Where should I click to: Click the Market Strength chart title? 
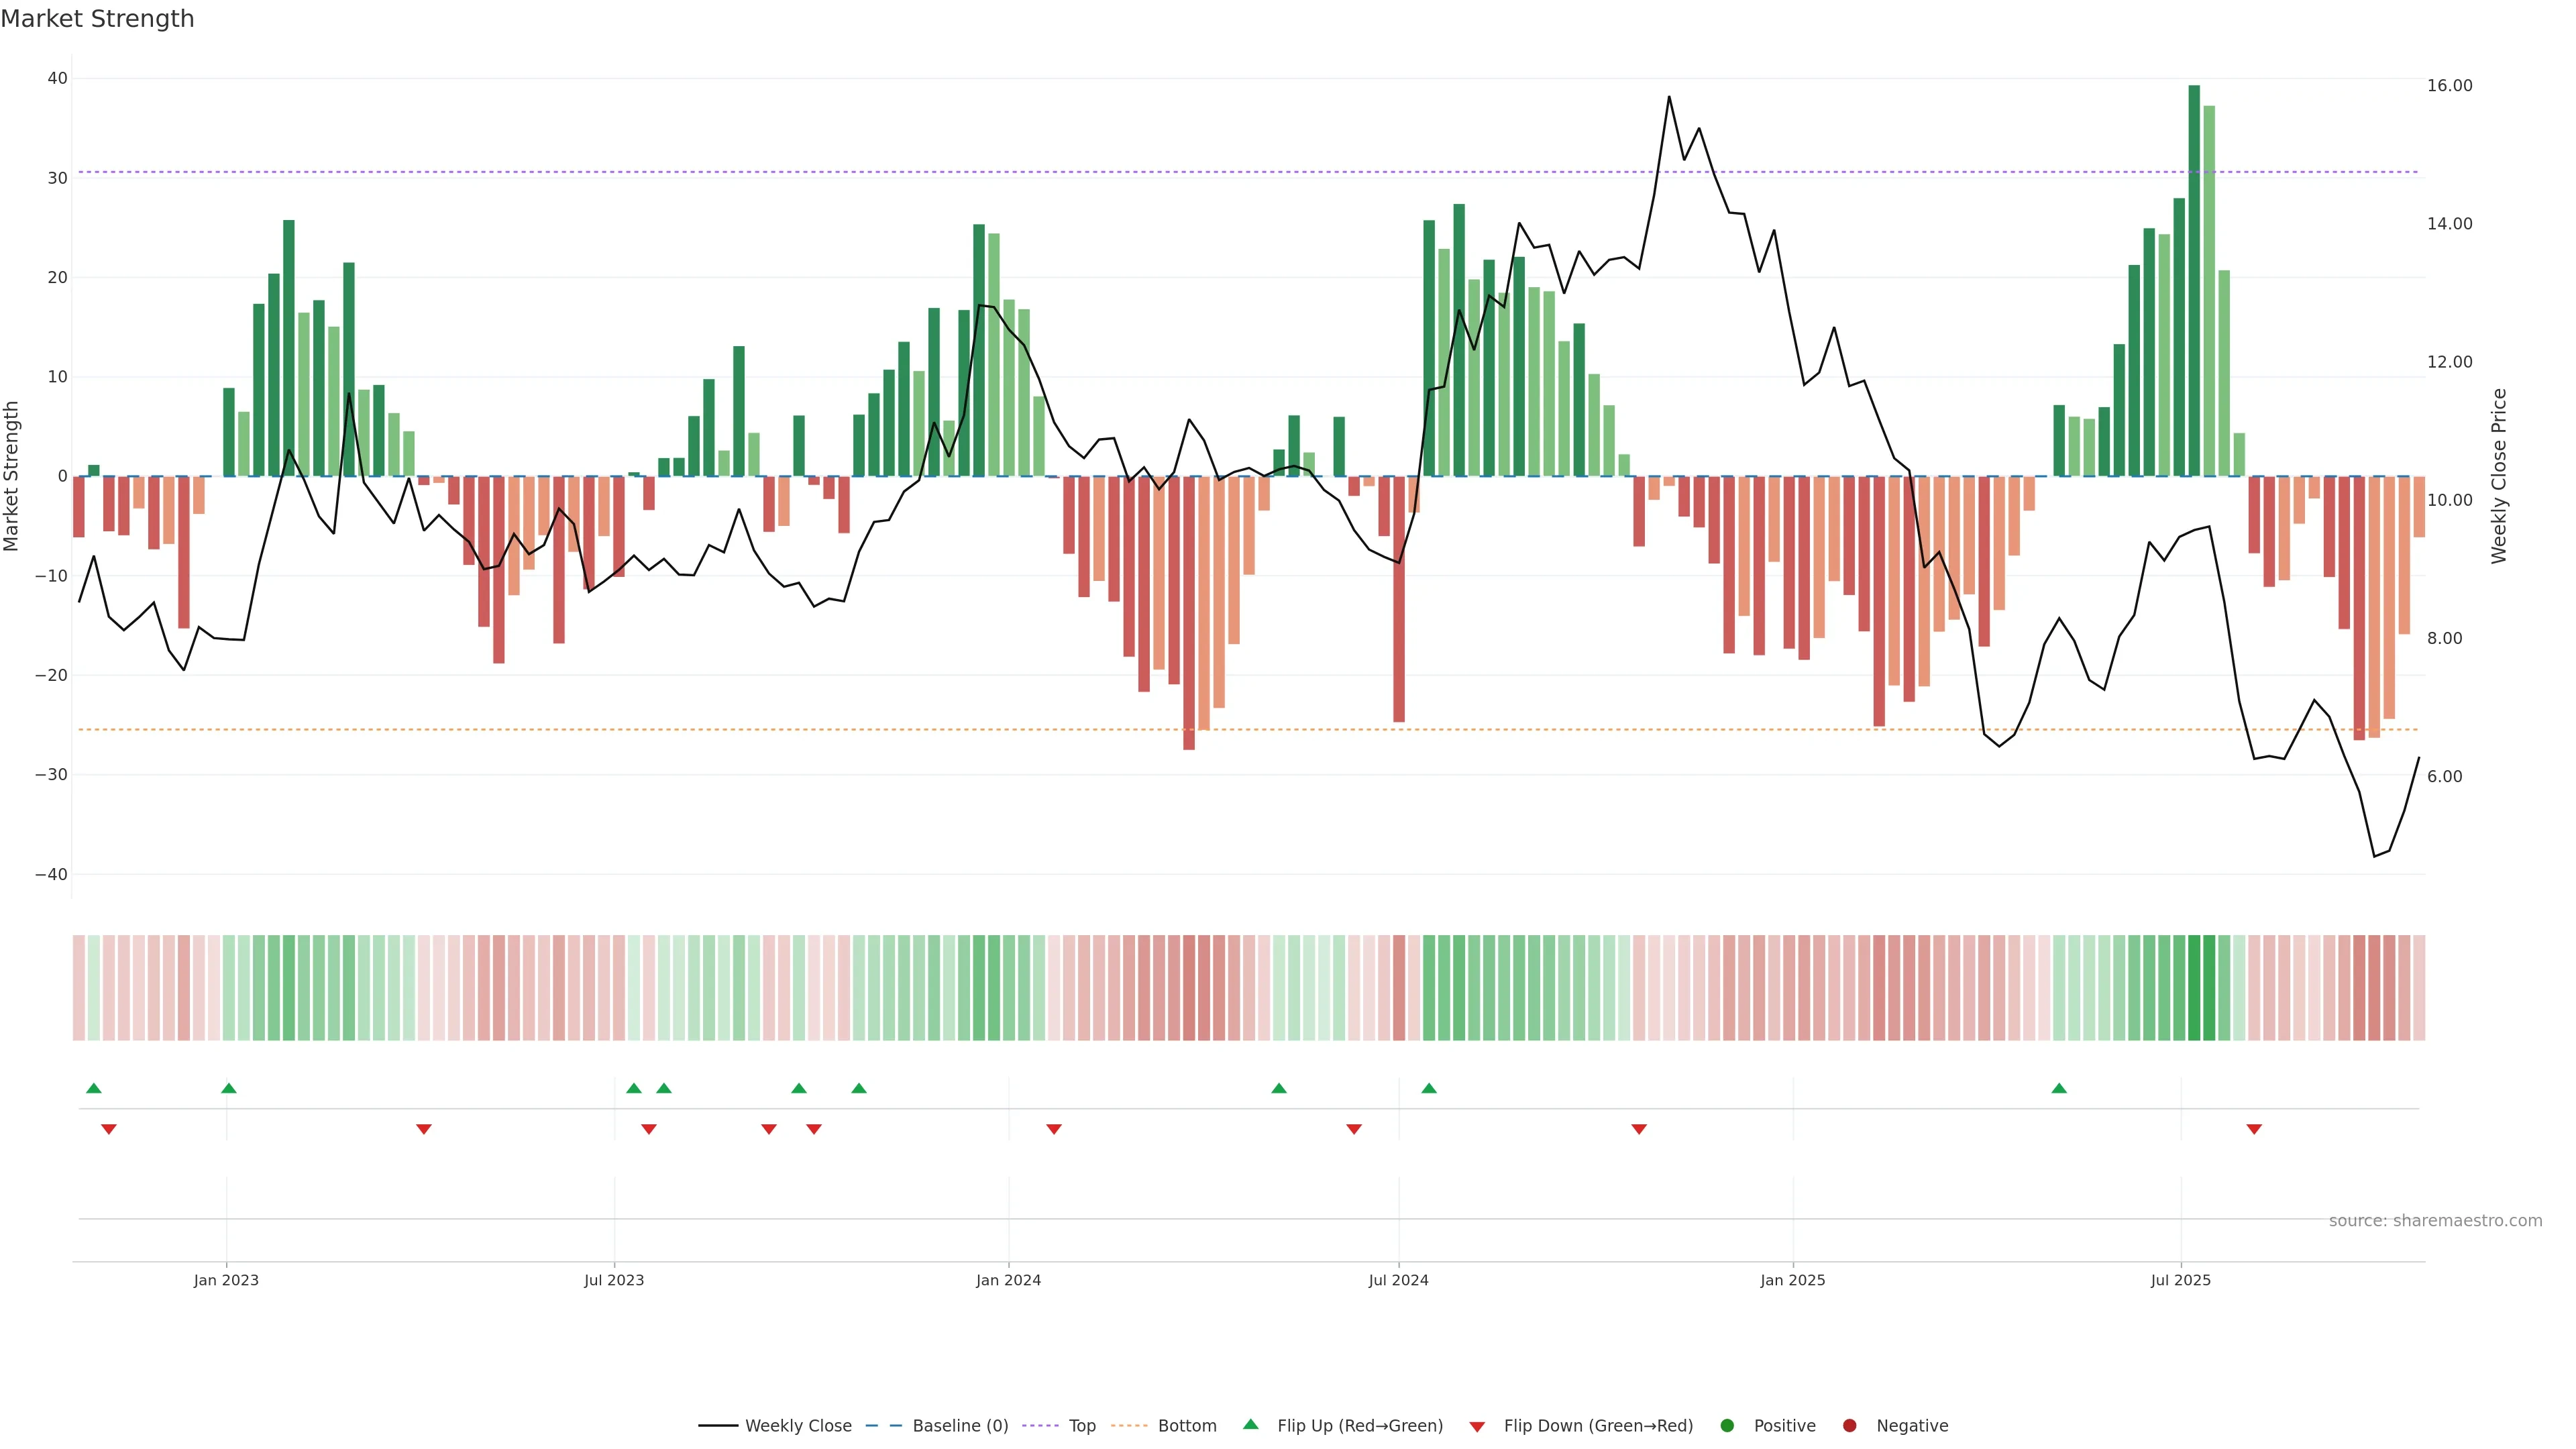(97, 19)
